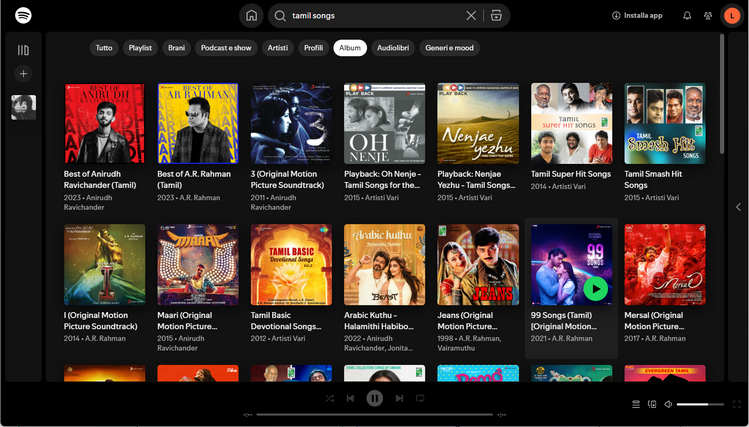Click the playback progress bar
This screenshot has width=749, height=427.
(374, 415)
